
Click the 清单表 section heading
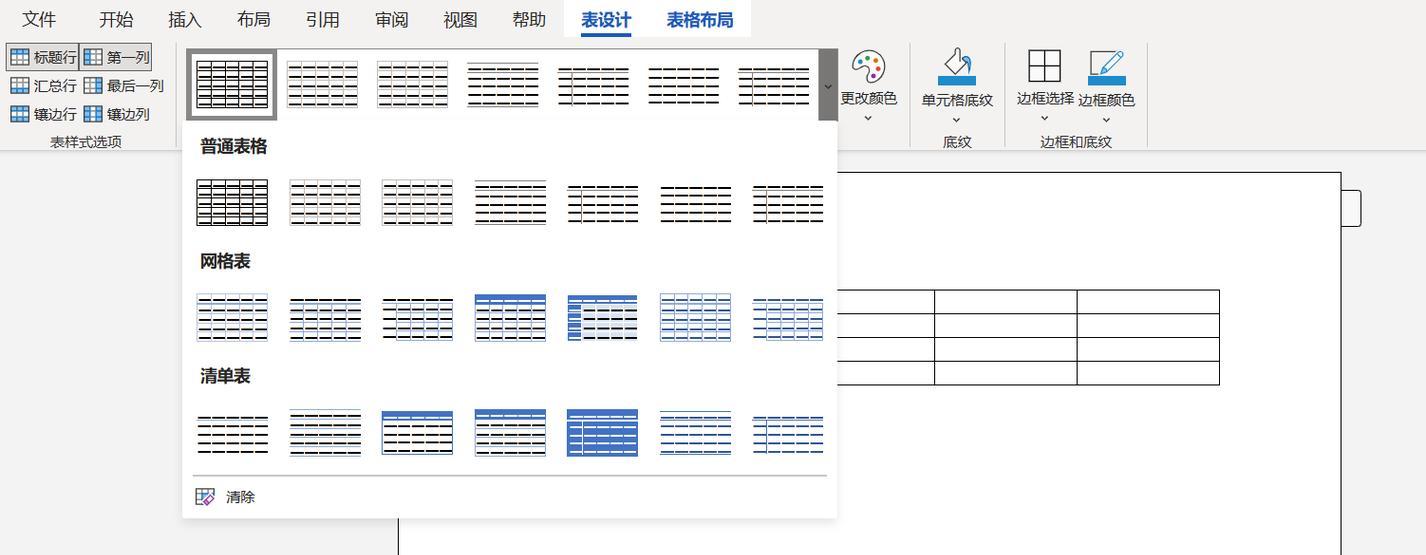225,377
